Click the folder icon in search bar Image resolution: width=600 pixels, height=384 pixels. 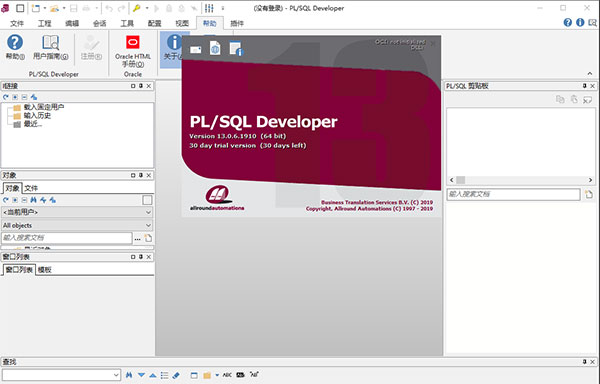click(x=207, y=375)
